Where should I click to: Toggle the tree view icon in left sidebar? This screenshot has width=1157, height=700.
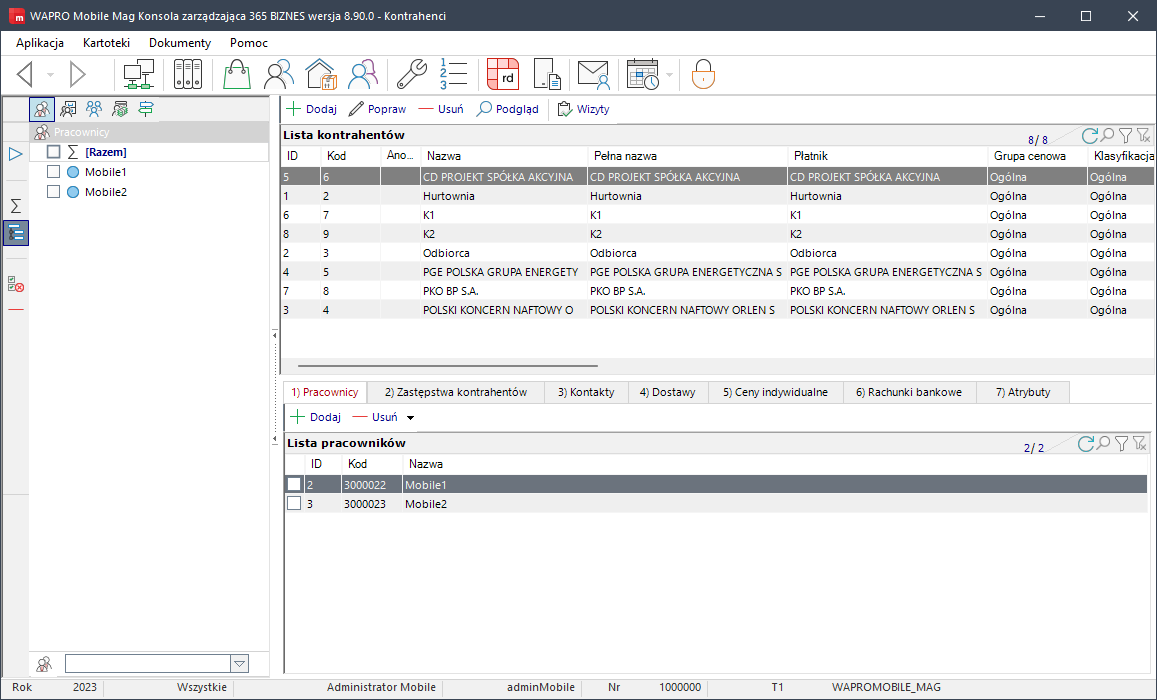pyautogui.click(x=15, y=233)
